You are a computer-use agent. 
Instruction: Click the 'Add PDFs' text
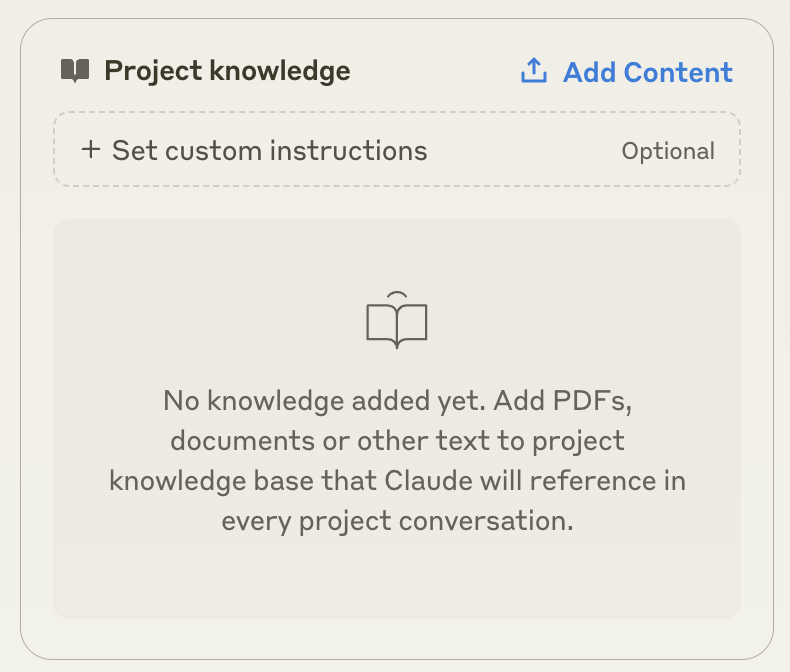(562, 401)
